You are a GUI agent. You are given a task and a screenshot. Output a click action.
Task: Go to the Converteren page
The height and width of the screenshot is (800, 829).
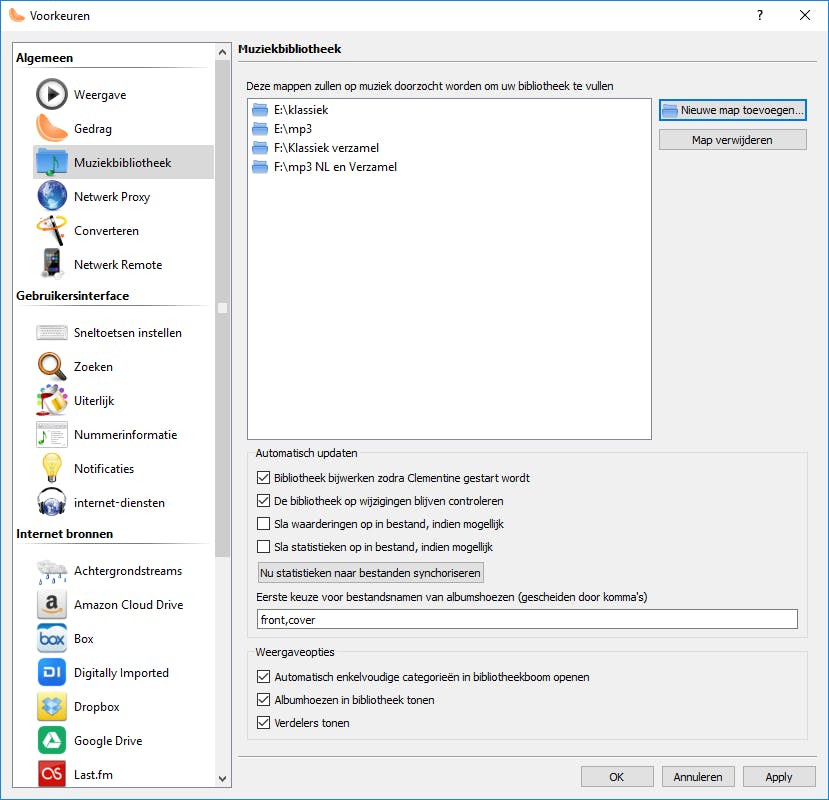[124, 230]
